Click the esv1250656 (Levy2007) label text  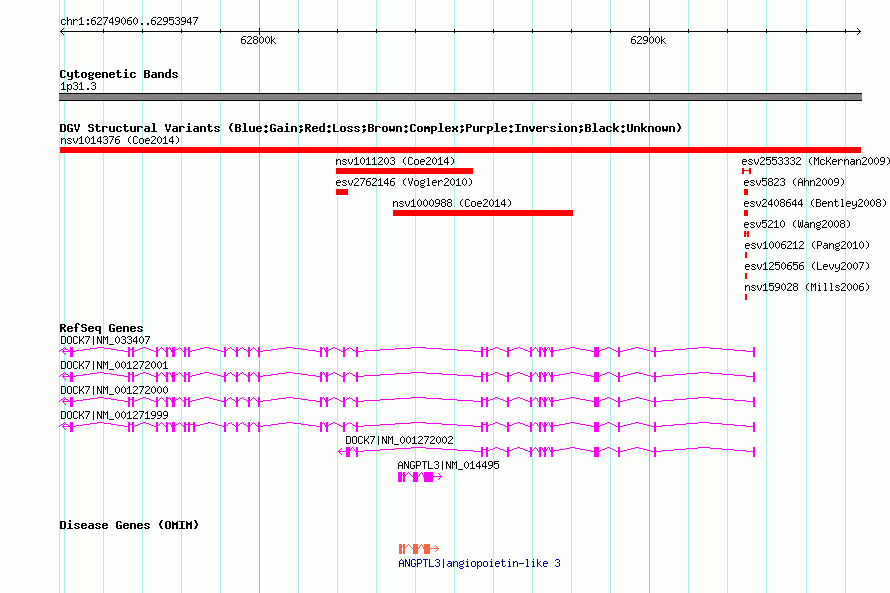point(807,266)
